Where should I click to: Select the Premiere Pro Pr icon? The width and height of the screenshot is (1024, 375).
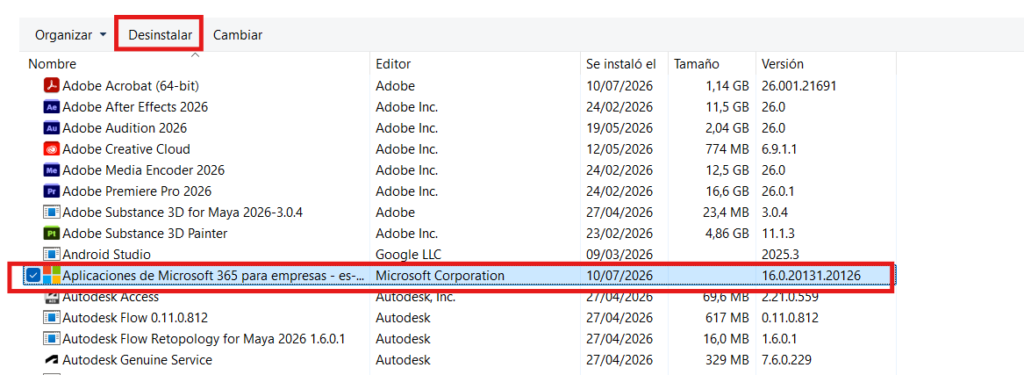tap(52, 191)
